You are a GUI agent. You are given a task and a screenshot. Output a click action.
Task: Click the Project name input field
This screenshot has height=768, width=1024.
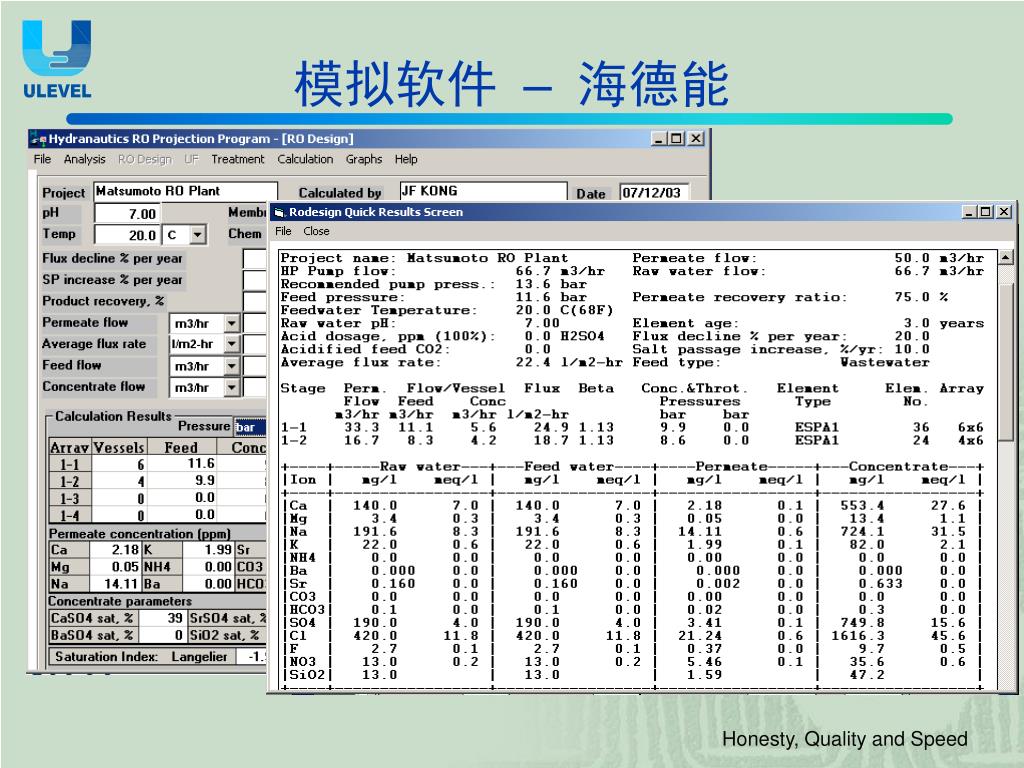tap(185, 191)
